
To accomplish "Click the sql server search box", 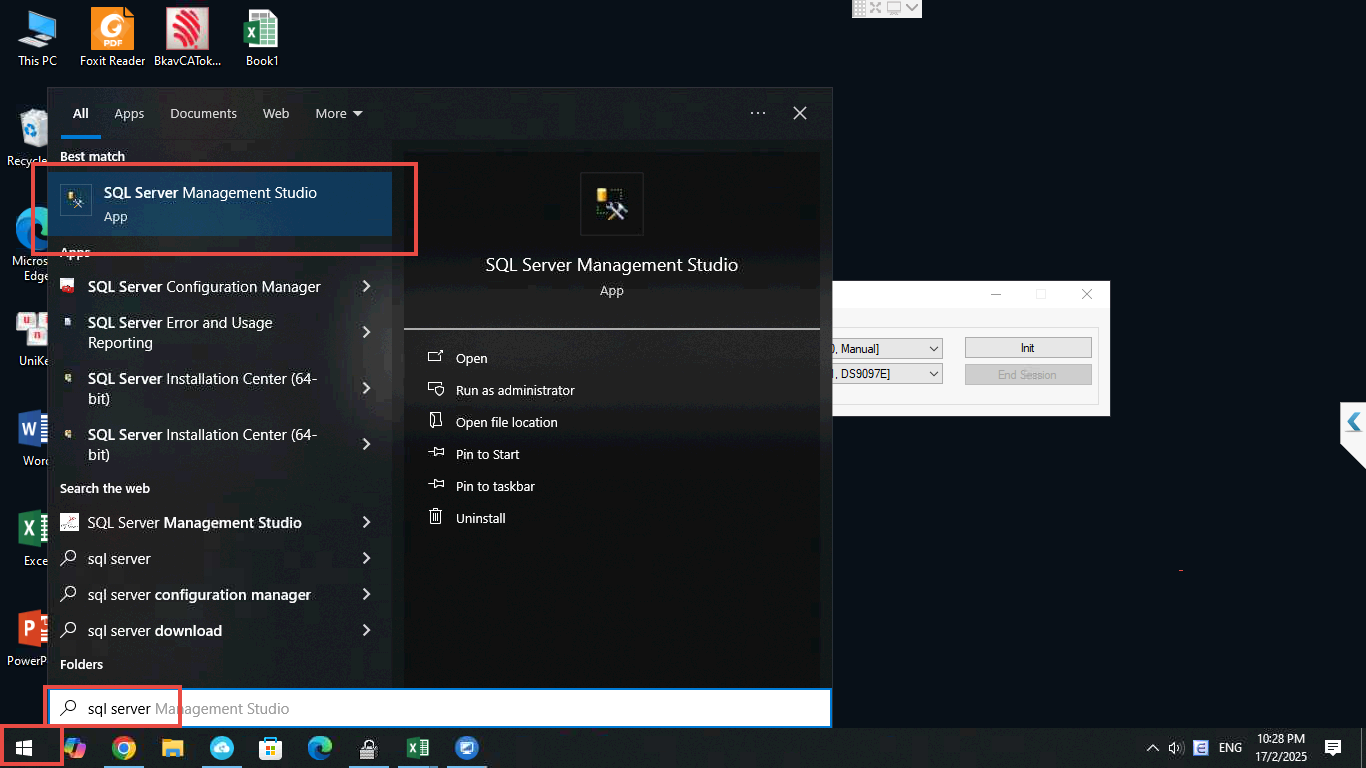I will 440,709.
